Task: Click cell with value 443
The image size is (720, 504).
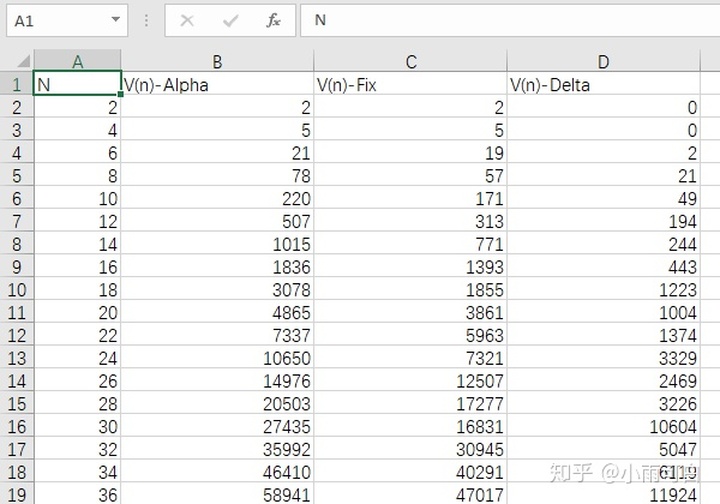Action: point(603,267)
